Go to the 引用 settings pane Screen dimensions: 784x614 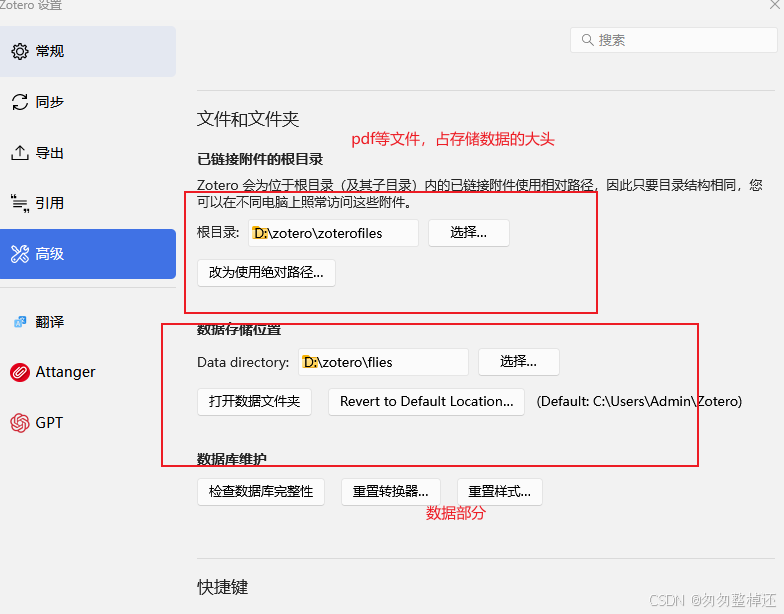coord(88,203)
